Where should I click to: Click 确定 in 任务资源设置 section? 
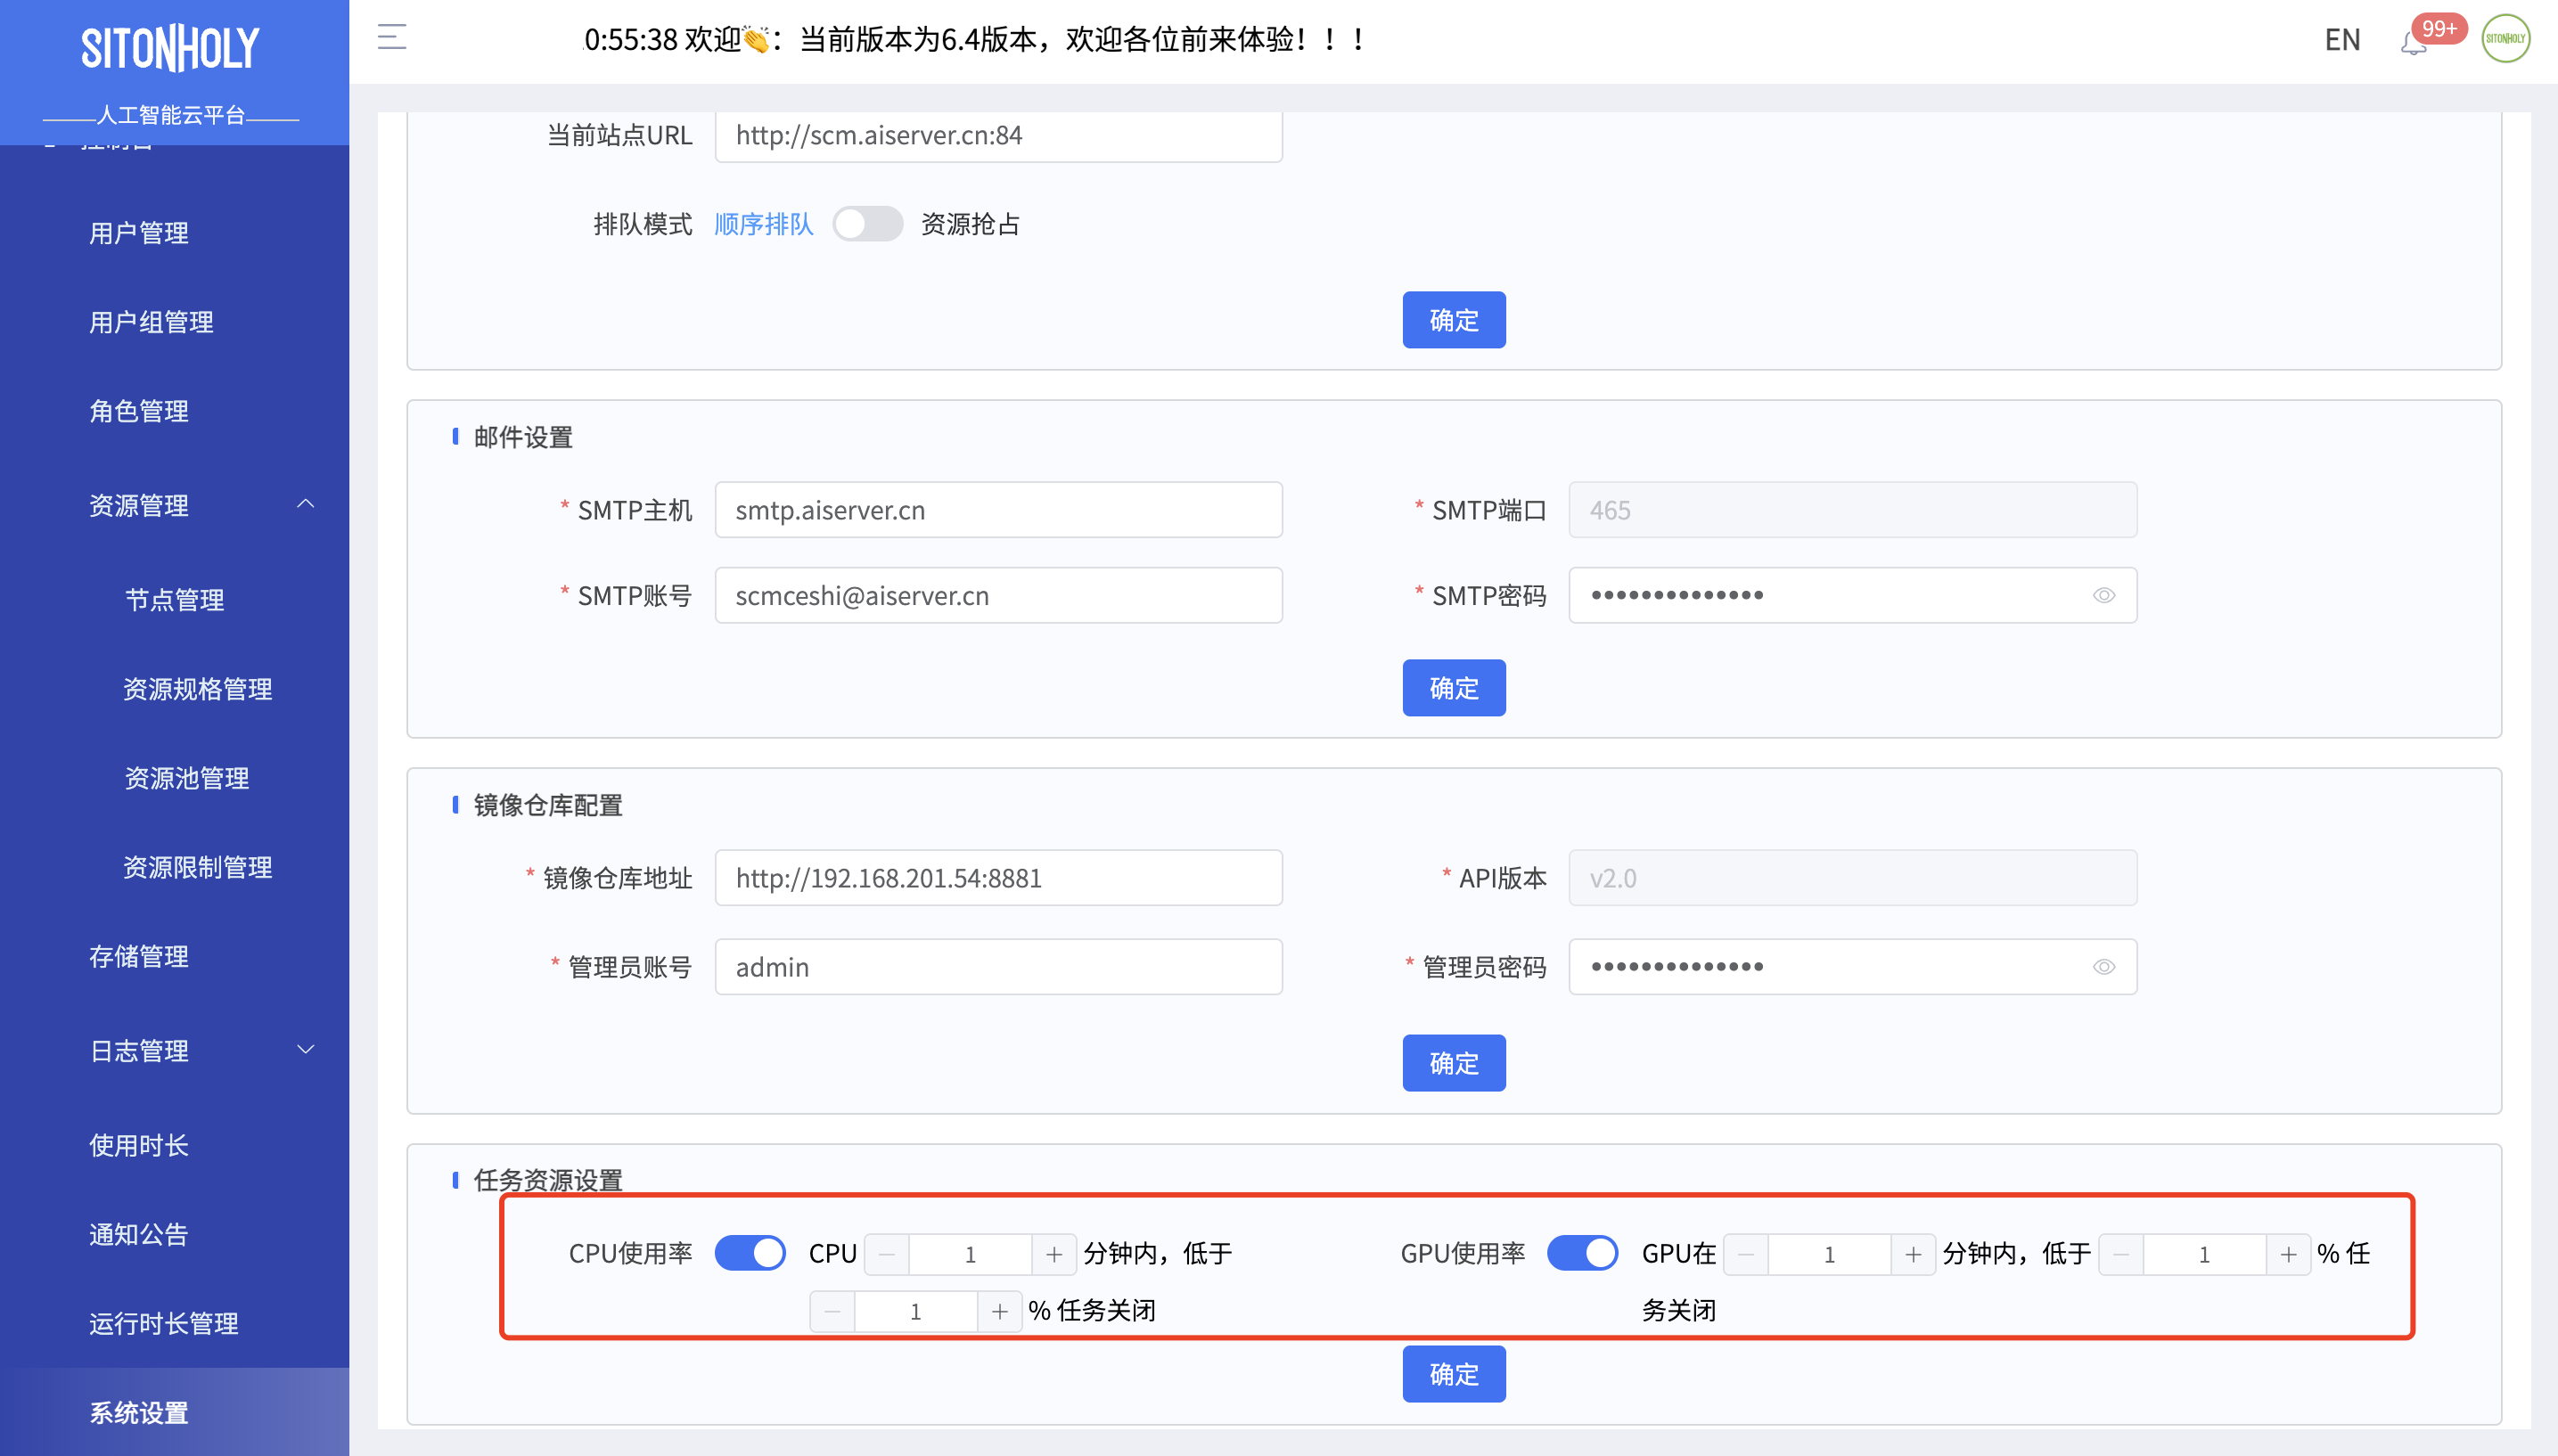1454,1374
